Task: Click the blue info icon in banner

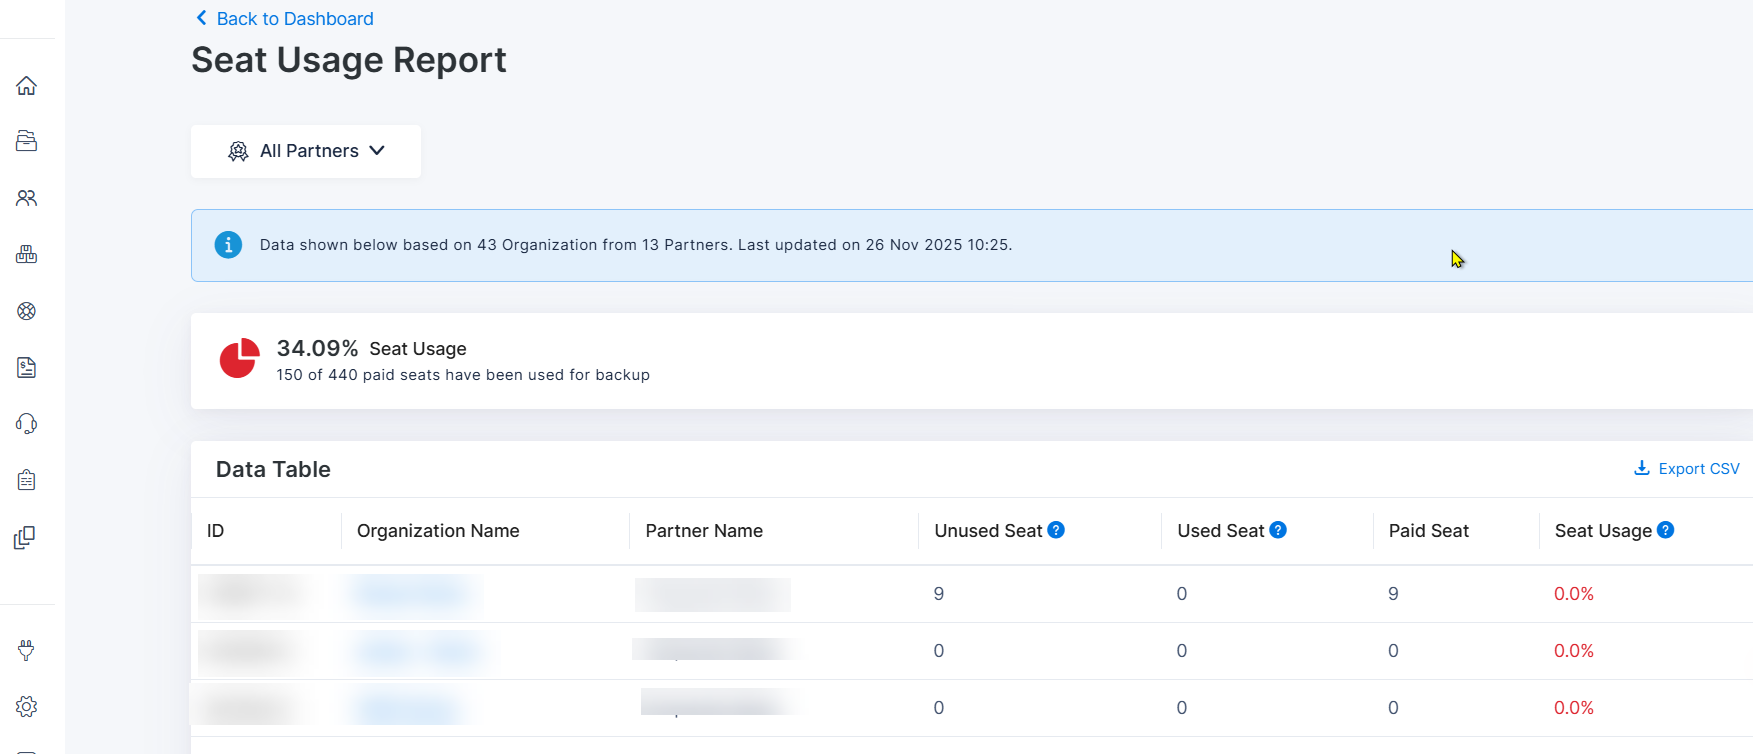Action: 228,245
